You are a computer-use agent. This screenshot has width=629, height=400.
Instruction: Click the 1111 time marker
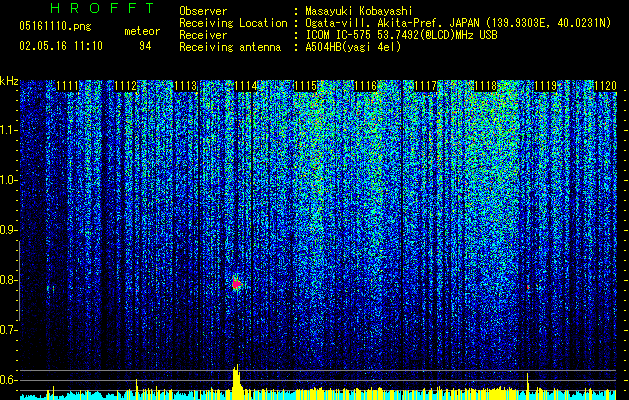(67, 86)
